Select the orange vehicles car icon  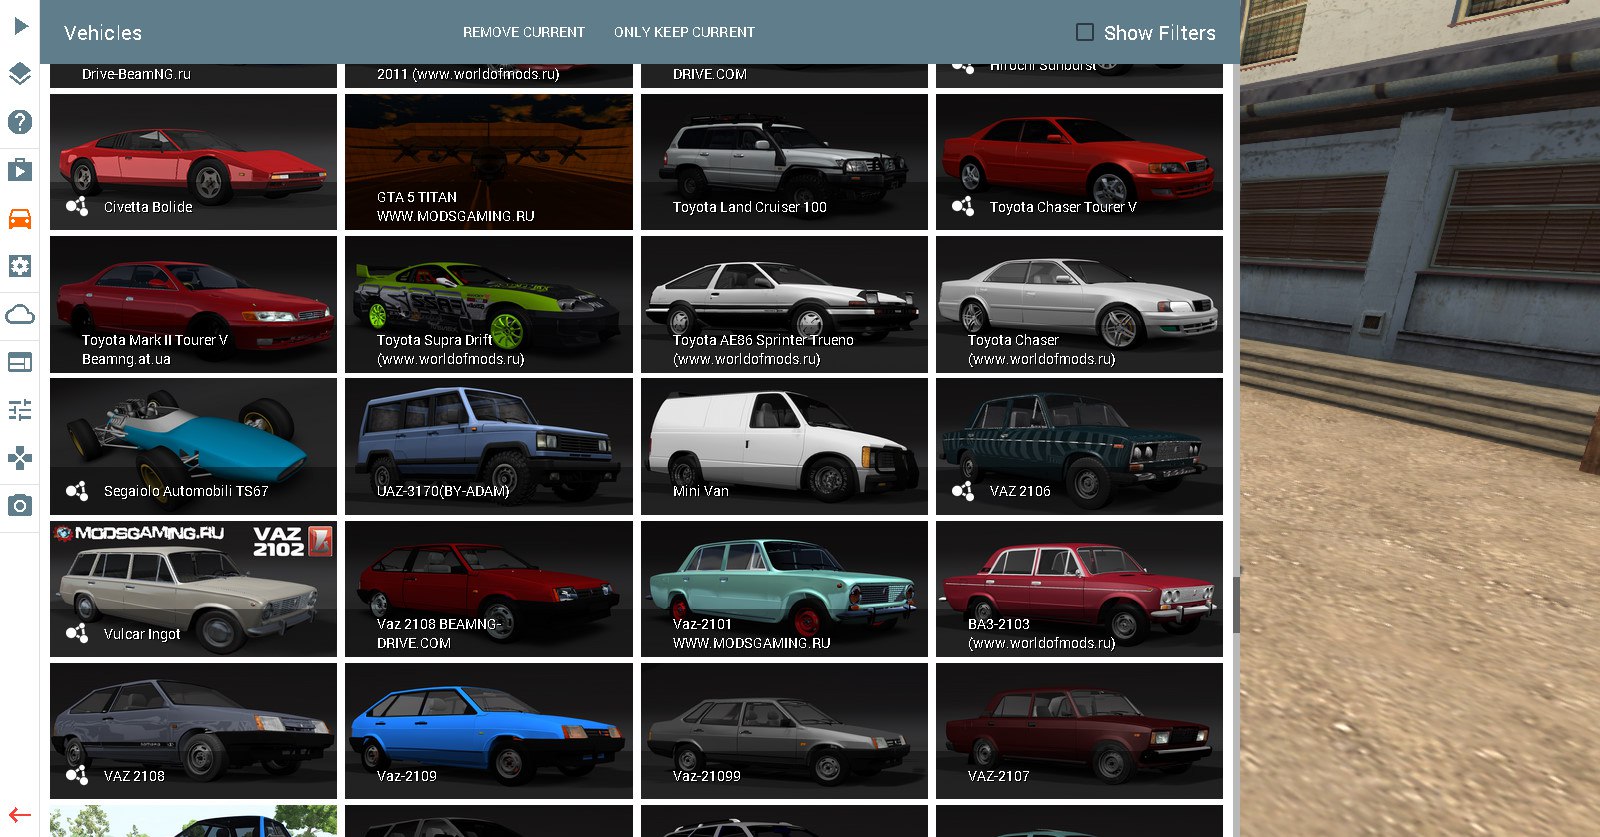(x=20, y=218)
